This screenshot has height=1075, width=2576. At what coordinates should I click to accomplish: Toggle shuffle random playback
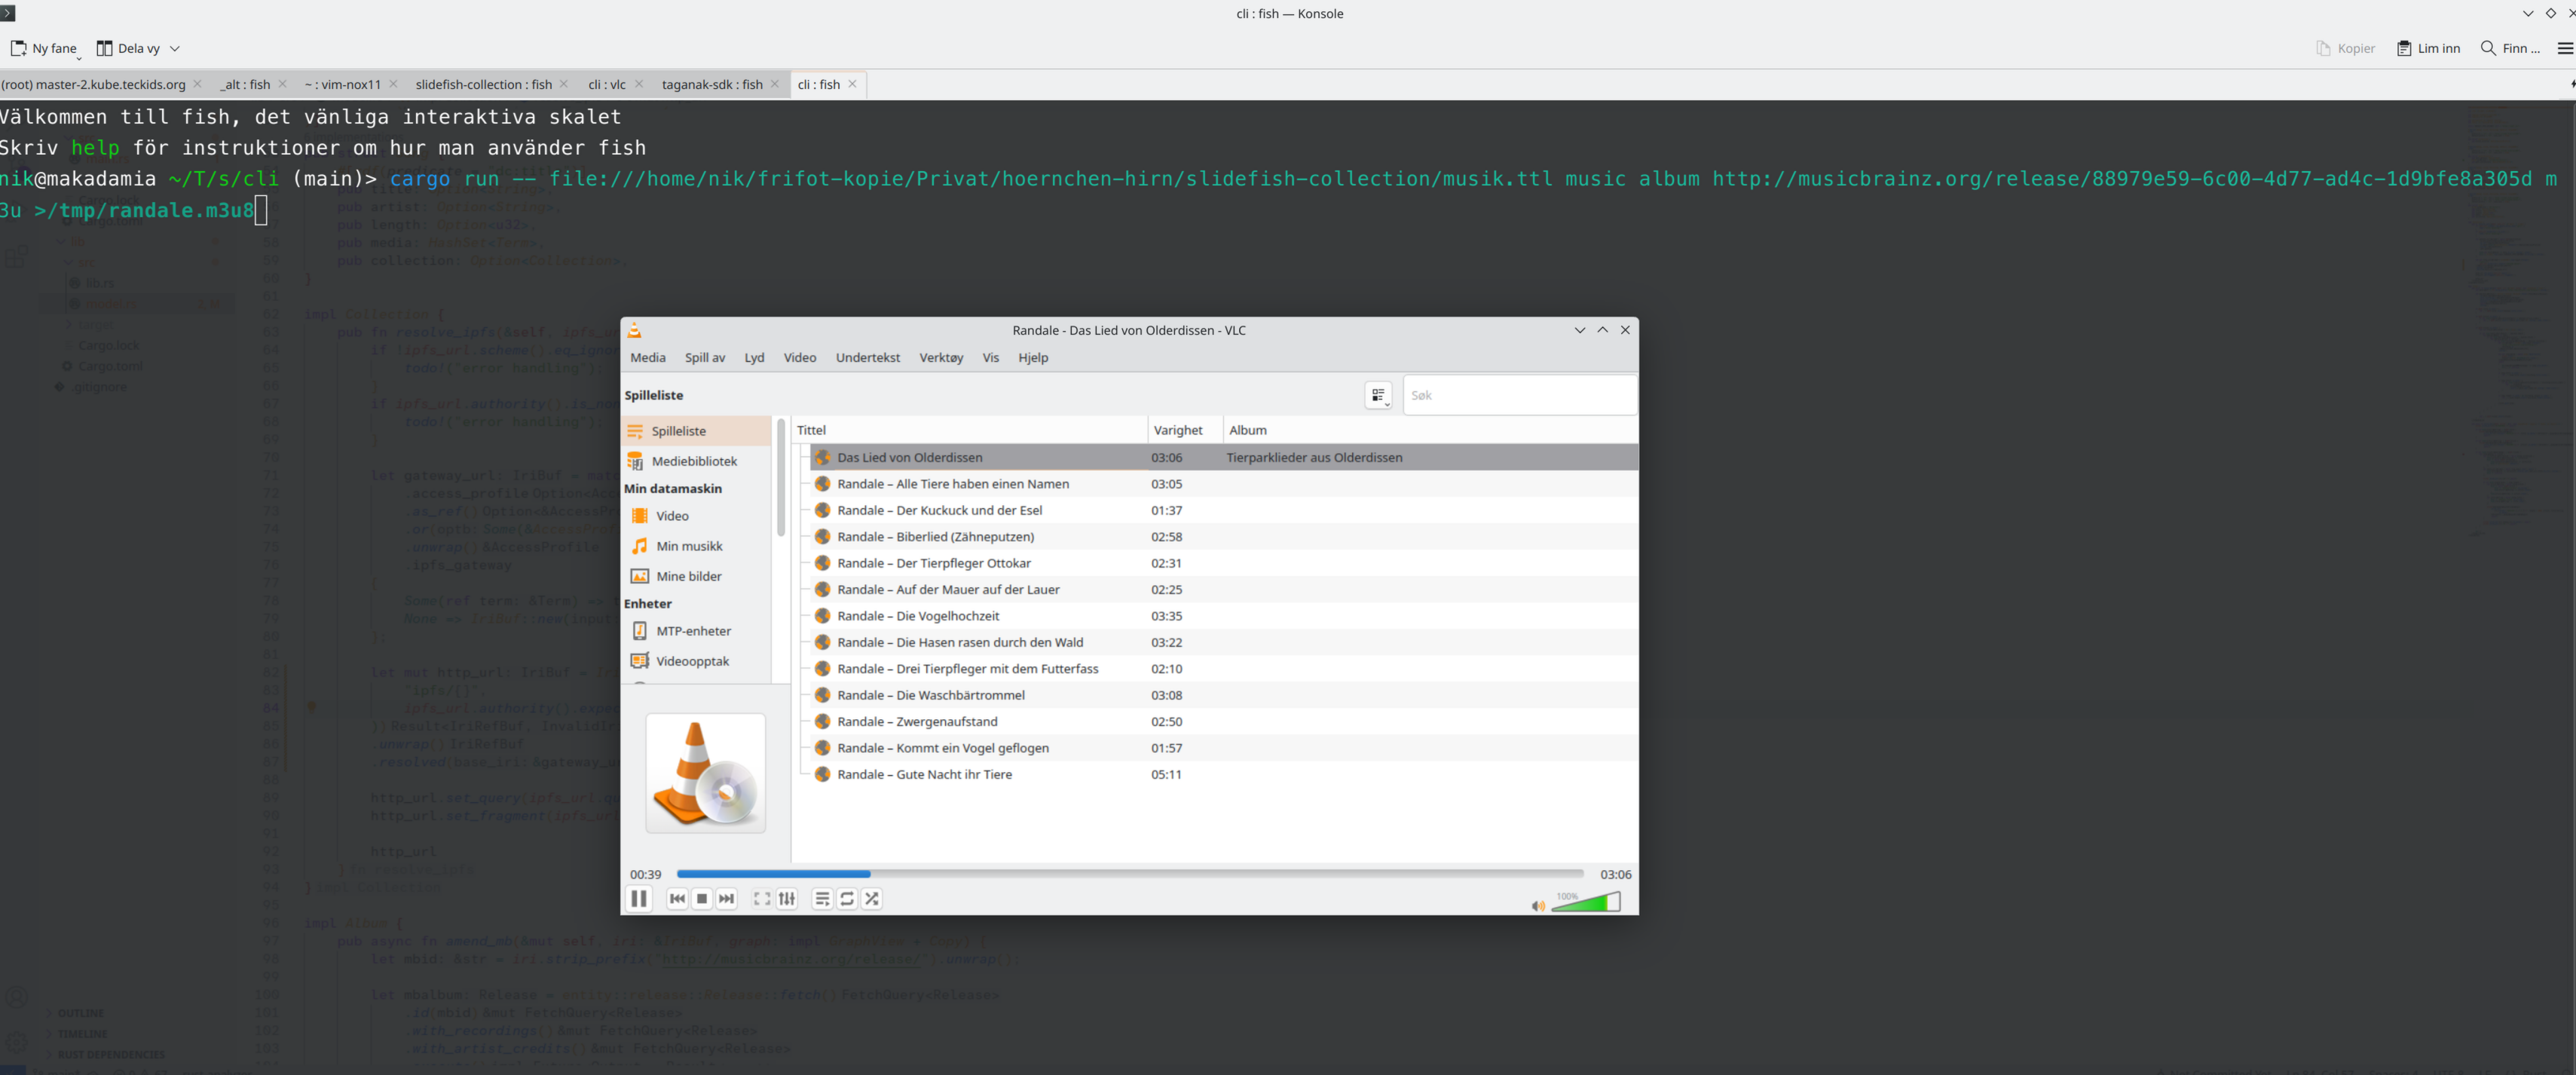(872, 899)
